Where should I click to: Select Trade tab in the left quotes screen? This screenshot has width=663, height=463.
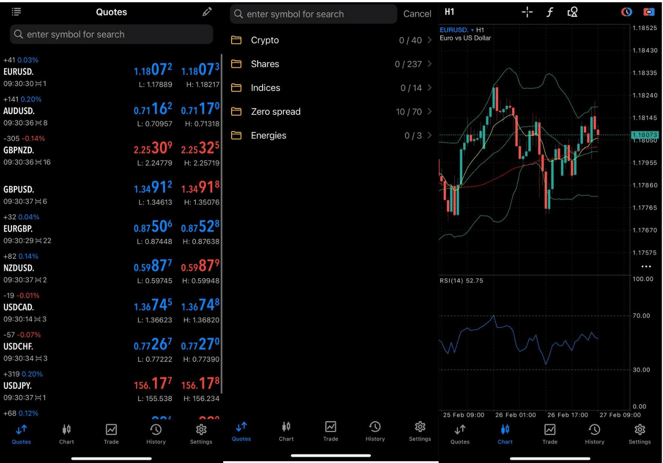[x=111, y=434]
